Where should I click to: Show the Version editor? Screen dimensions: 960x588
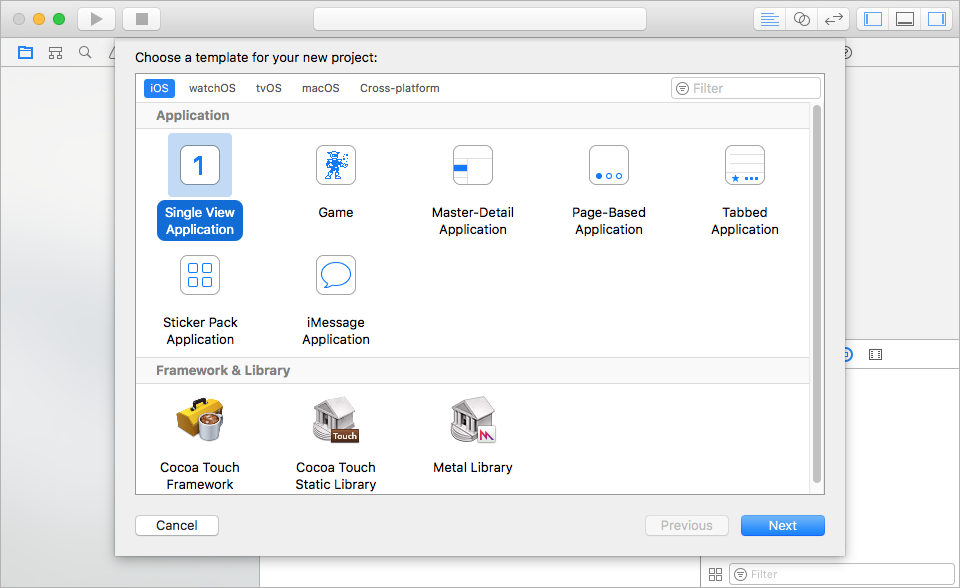point(833,19)
